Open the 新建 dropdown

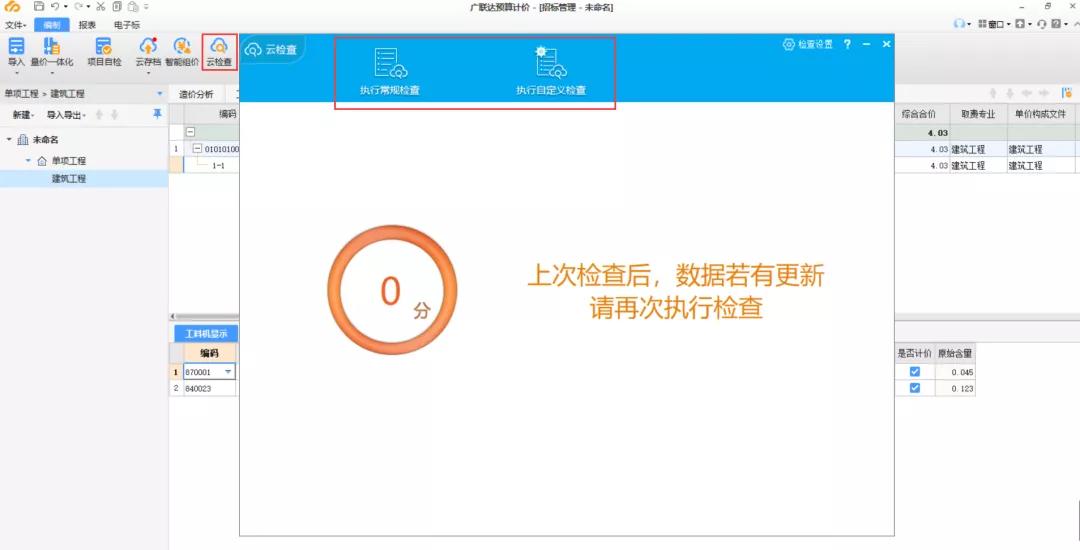click(x=23, y=115)
